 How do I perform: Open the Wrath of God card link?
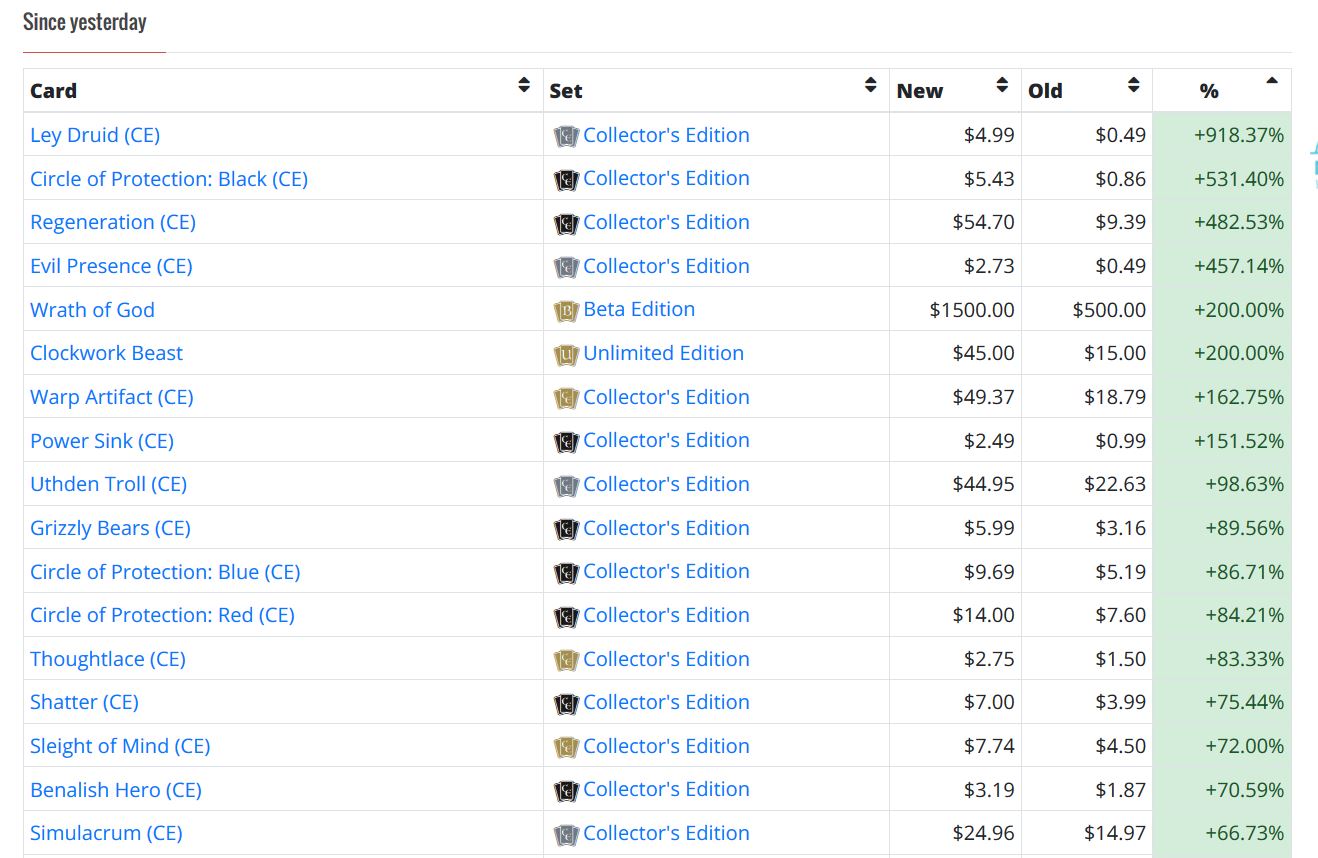92,310
